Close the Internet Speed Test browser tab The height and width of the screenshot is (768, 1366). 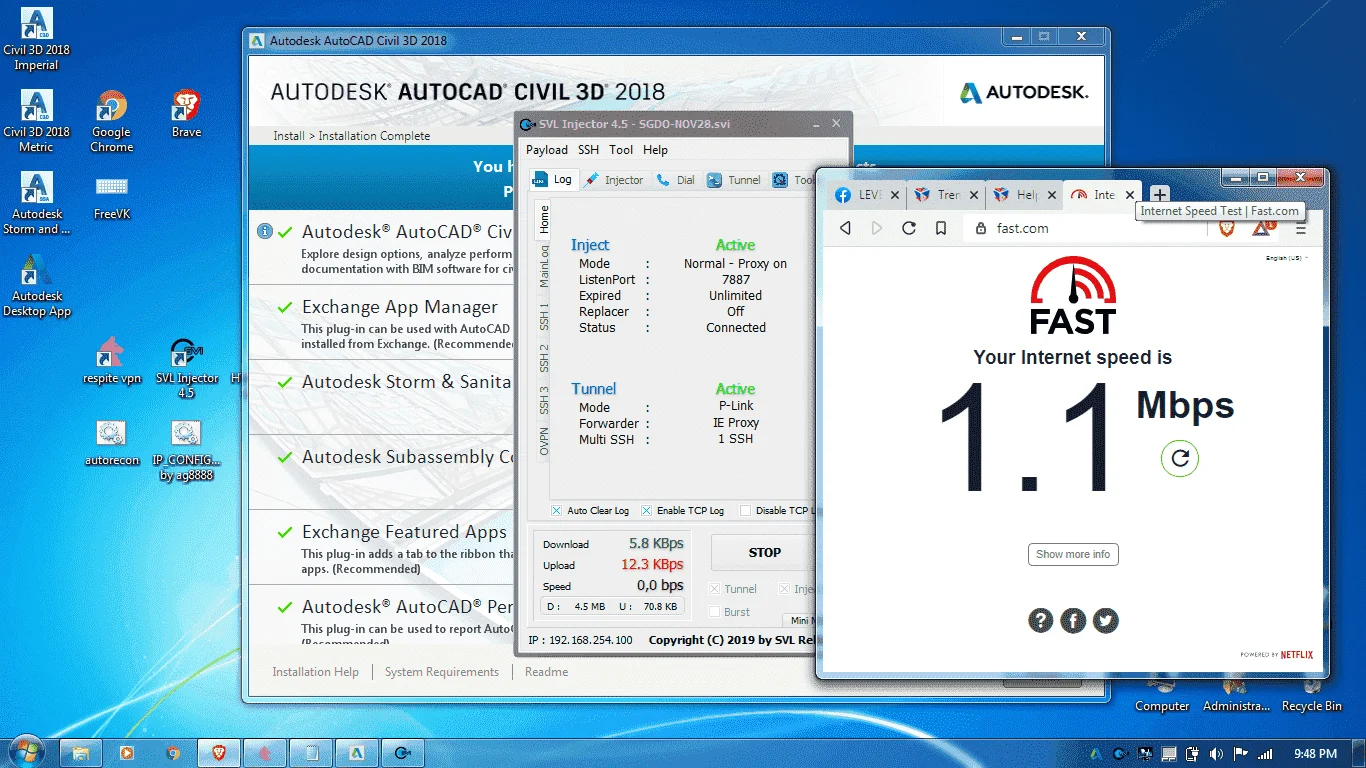click(1130, 195)
